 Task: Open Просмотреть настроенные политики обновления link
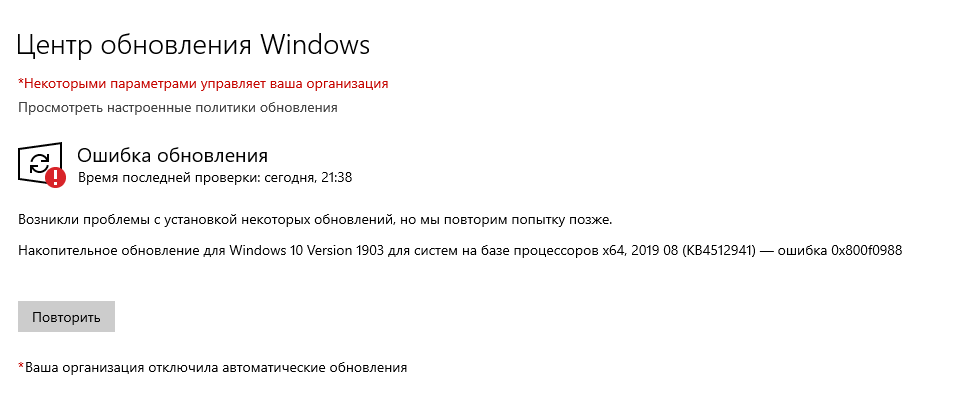pyautogui.click(x=177, y=108)
